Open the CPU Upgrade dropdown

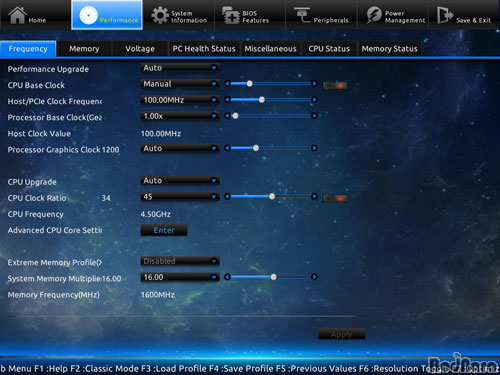[180, 180]
